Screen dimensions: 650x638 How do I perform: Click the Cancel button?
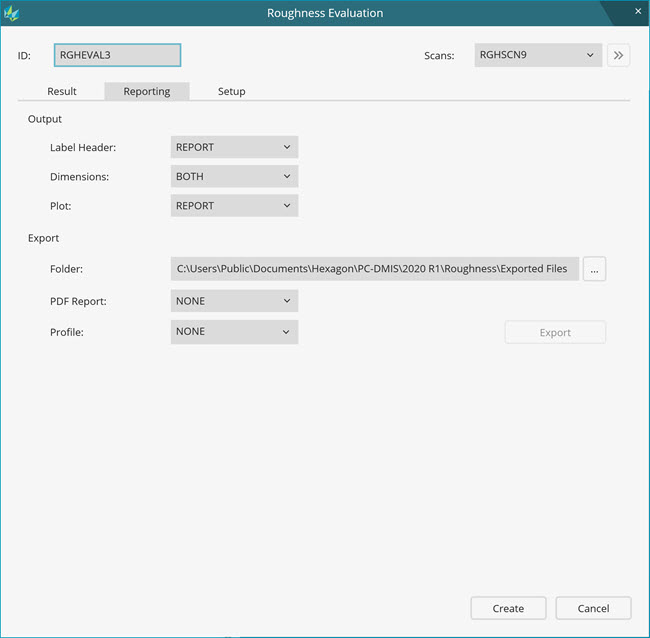tap(593, 608)
